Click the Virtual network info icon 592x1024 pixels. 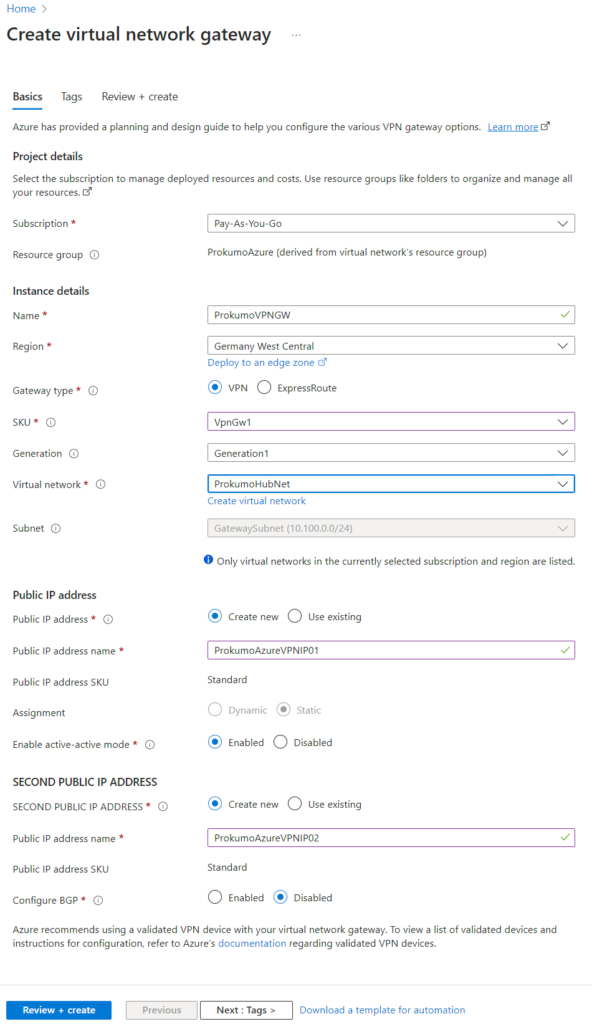click(101, 485)
